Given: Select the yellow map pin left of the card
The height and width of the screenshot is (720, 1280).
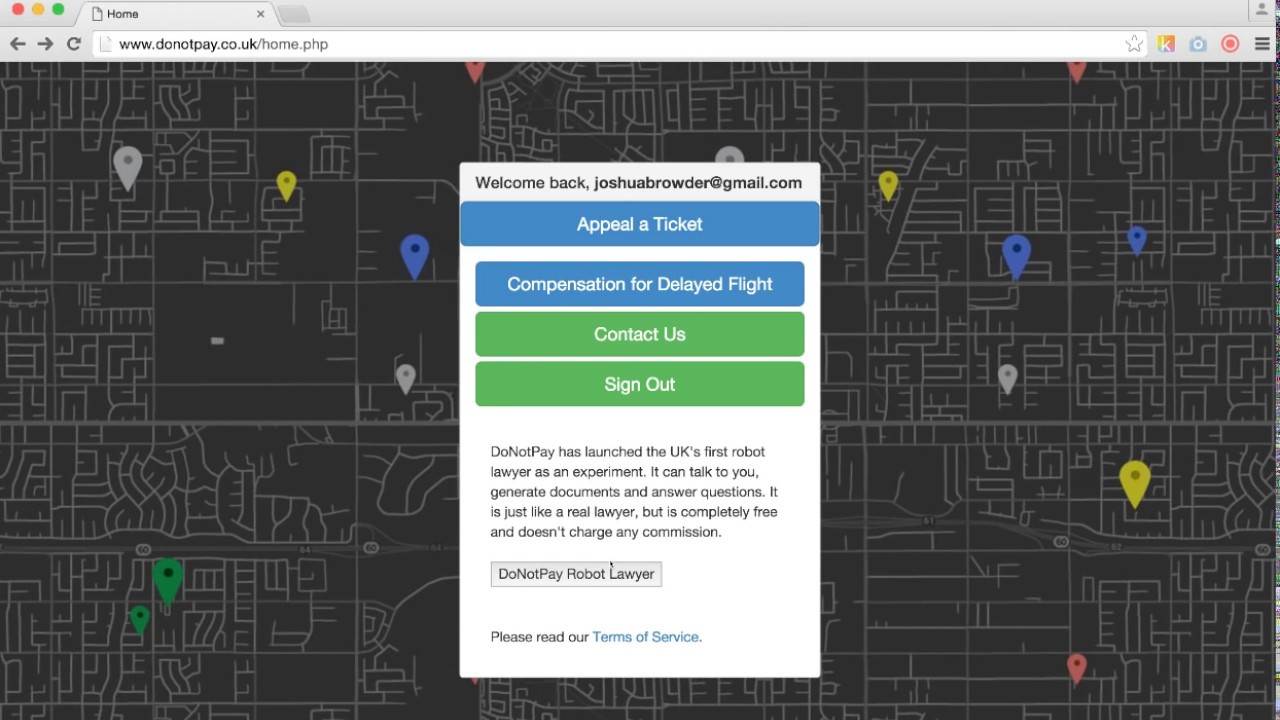Looking at the screenshot, I should click(287, 185).
